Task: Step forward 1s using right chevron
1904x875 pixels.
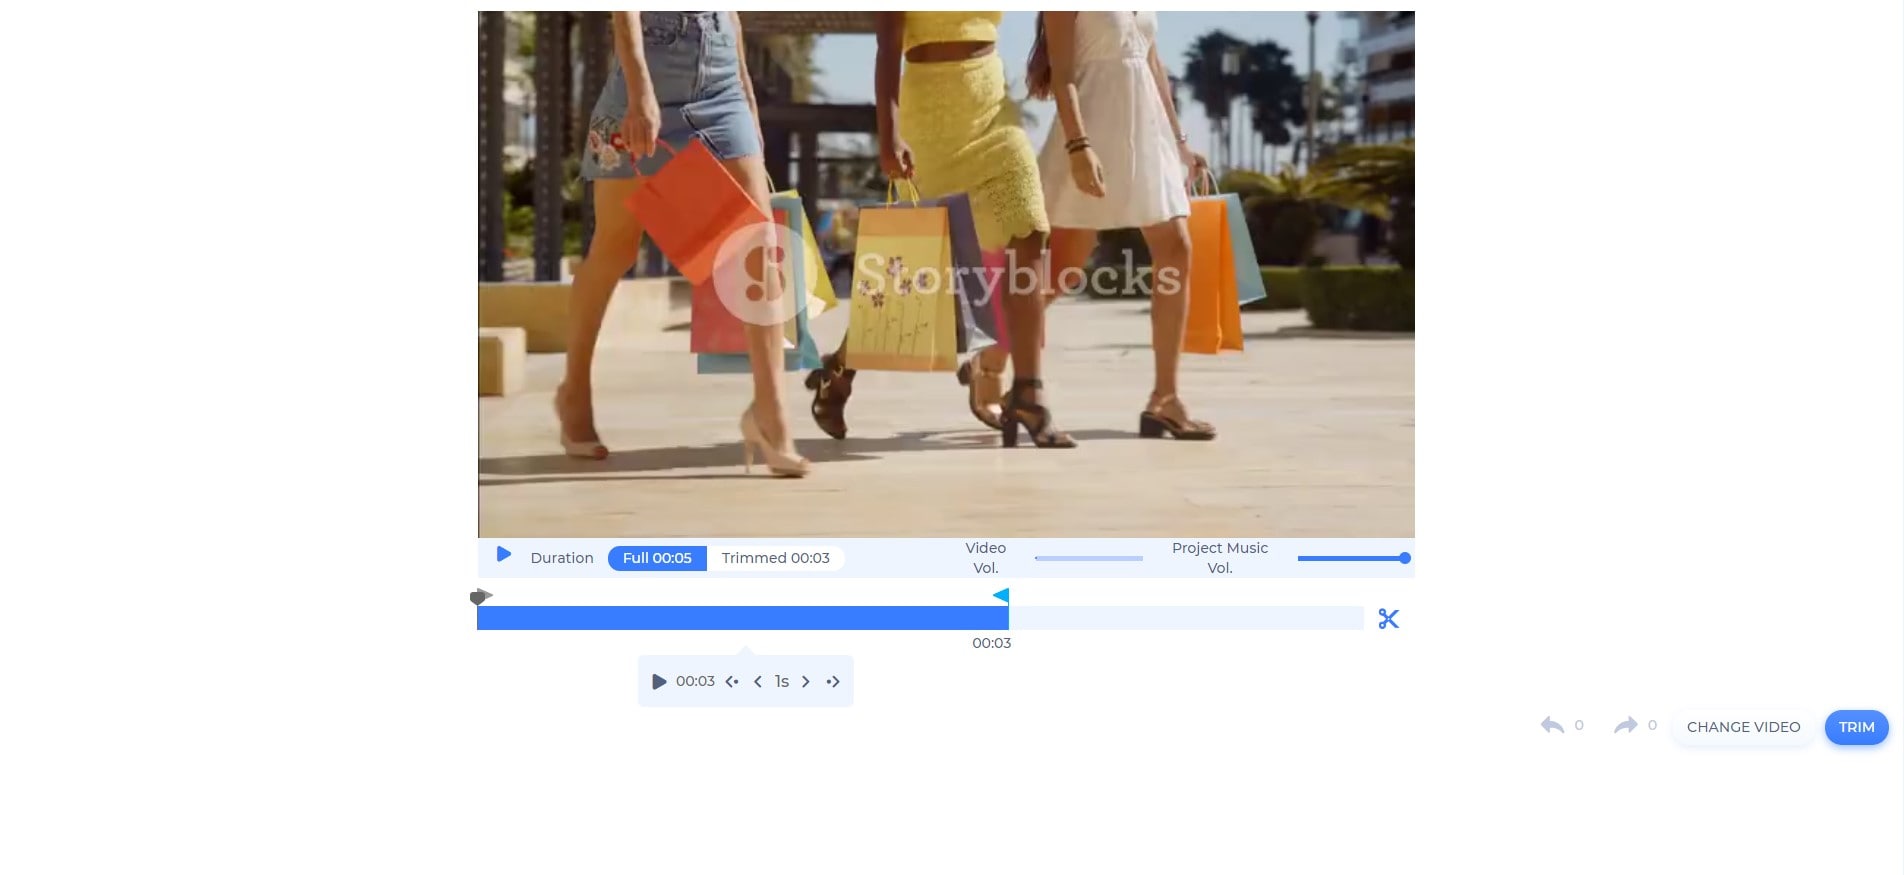Action: (806, 682)
